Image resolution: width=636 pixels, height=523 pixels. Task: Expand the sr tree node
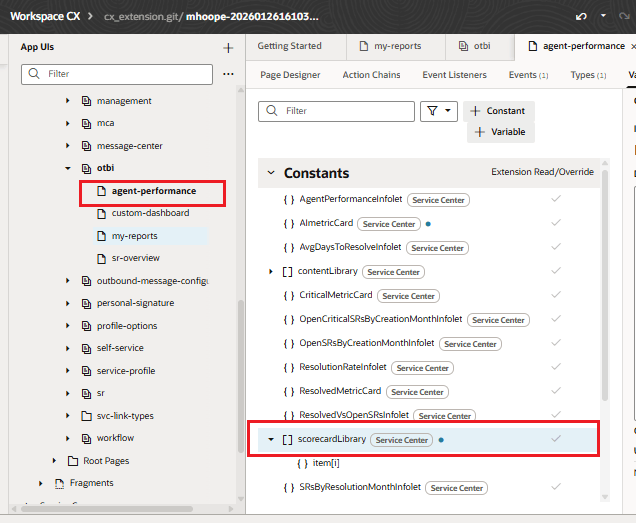(x=68, y=393)
